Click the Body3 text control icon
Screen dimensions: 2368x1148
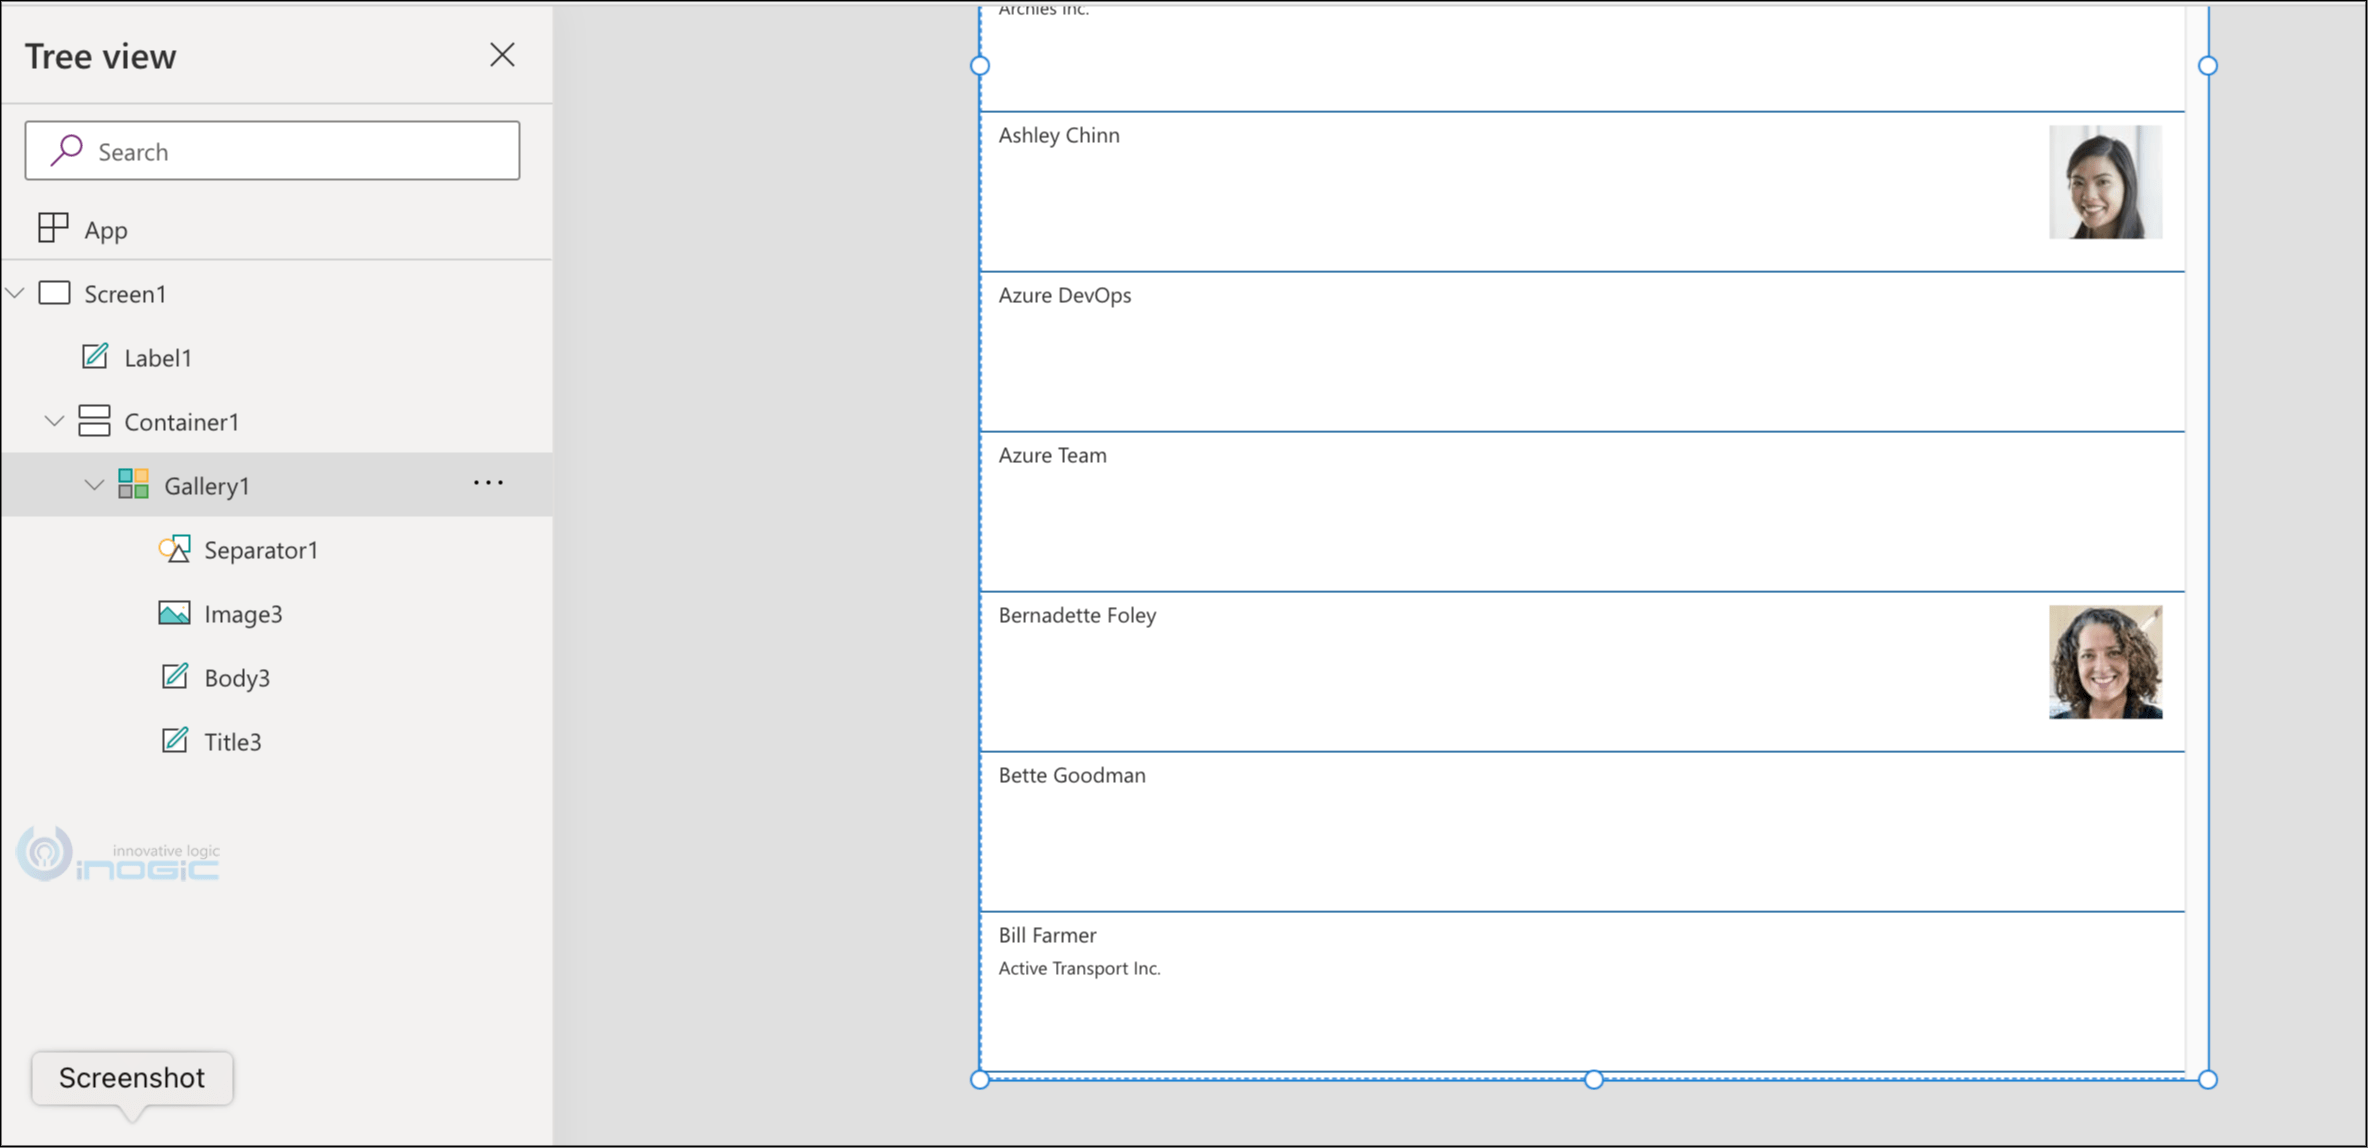coord(174,677)
